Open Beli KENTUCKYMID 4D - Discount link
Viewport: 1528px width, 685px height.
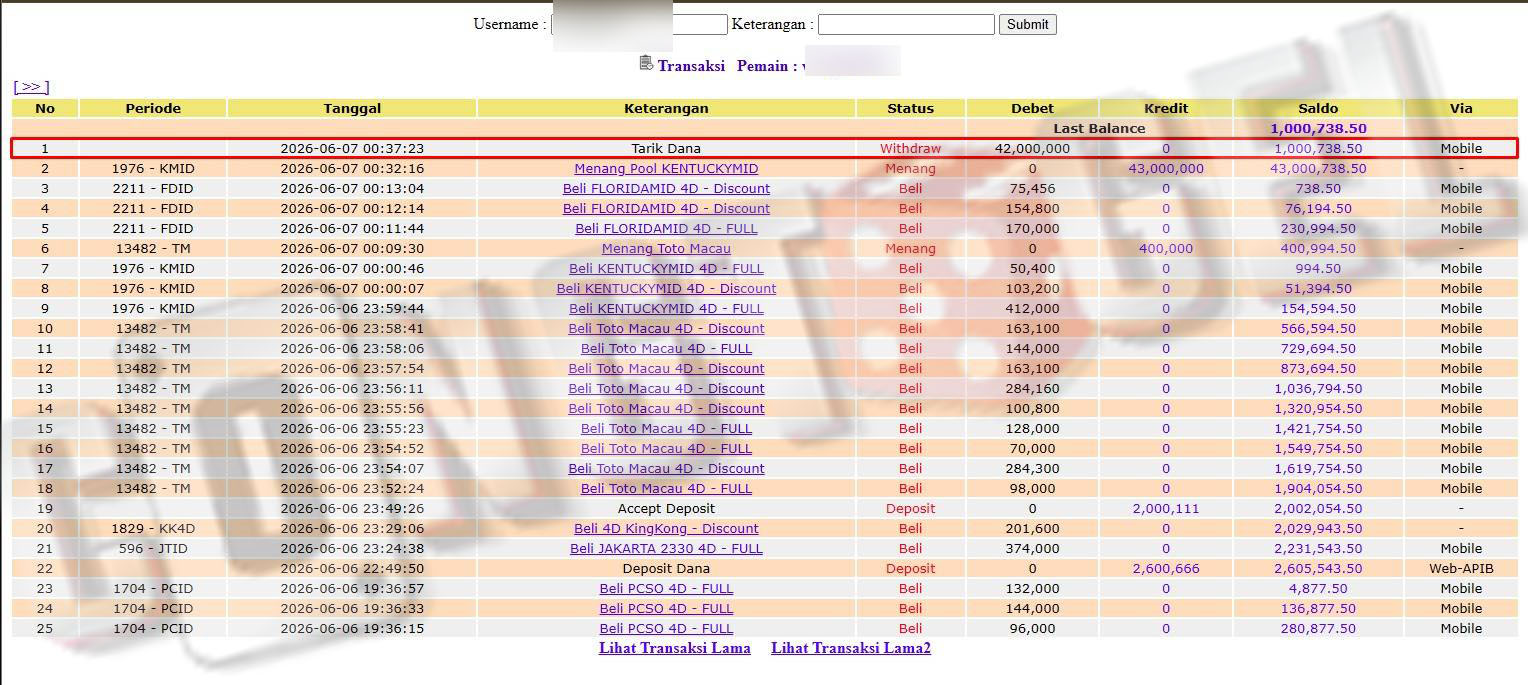click(666, 288)
